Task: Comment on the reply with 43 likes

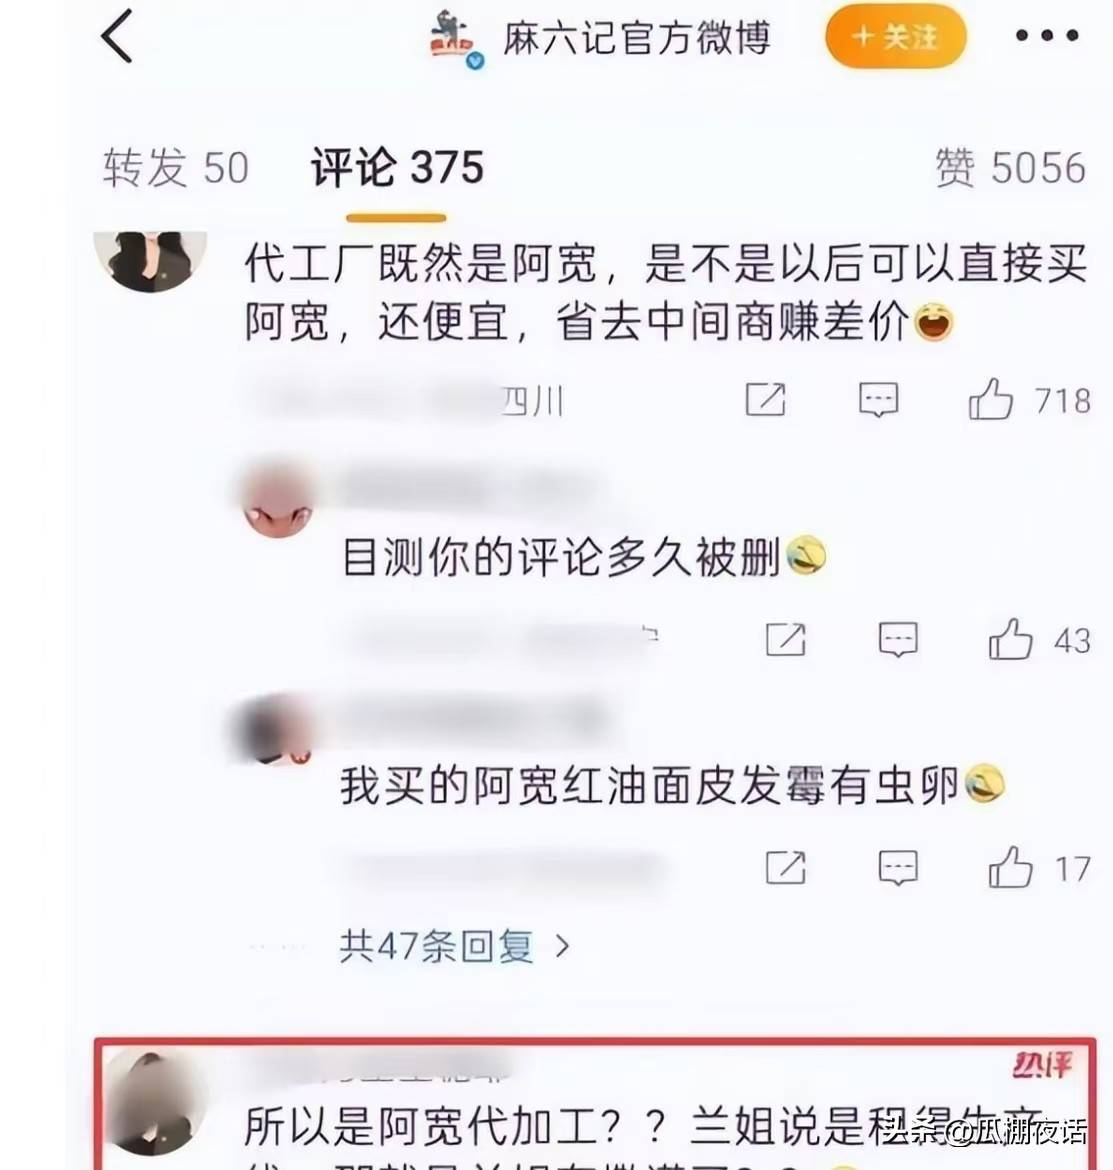Action: tap(898, 639)
